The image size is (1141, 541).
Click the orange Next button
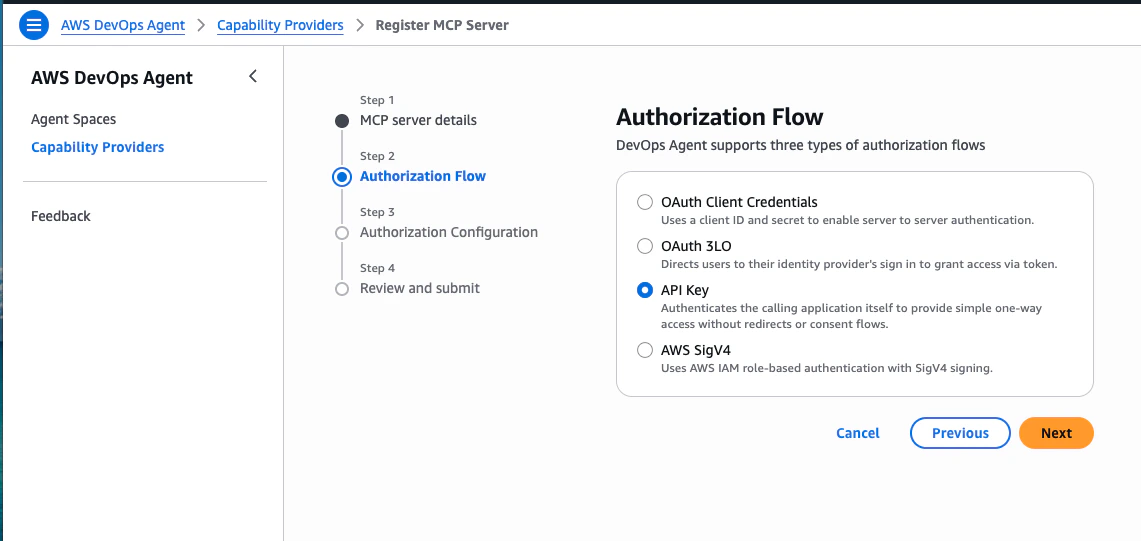pyautogui.click(x=1057, y=433)
